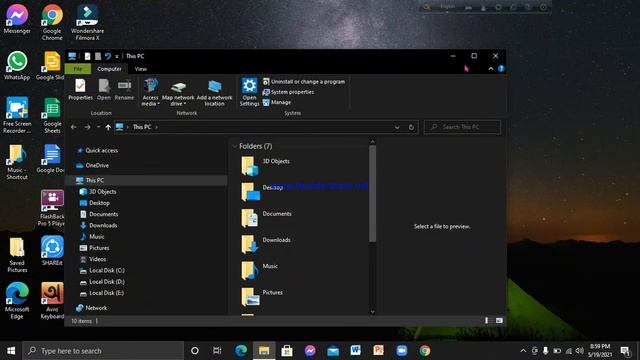640x360 pixels.
Task: Select the Downloads folder in file list
Action: pyautogui.click(x=266, y=244)
